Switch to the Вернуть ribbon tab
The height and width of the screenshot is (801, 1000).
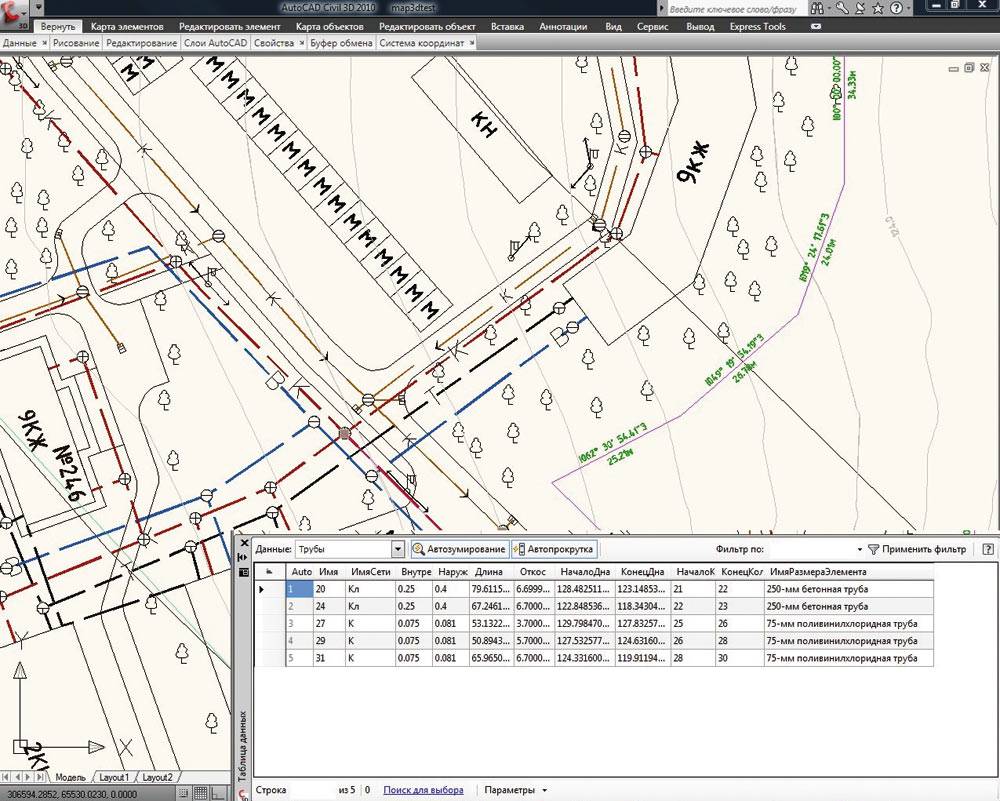click(57, 27)
